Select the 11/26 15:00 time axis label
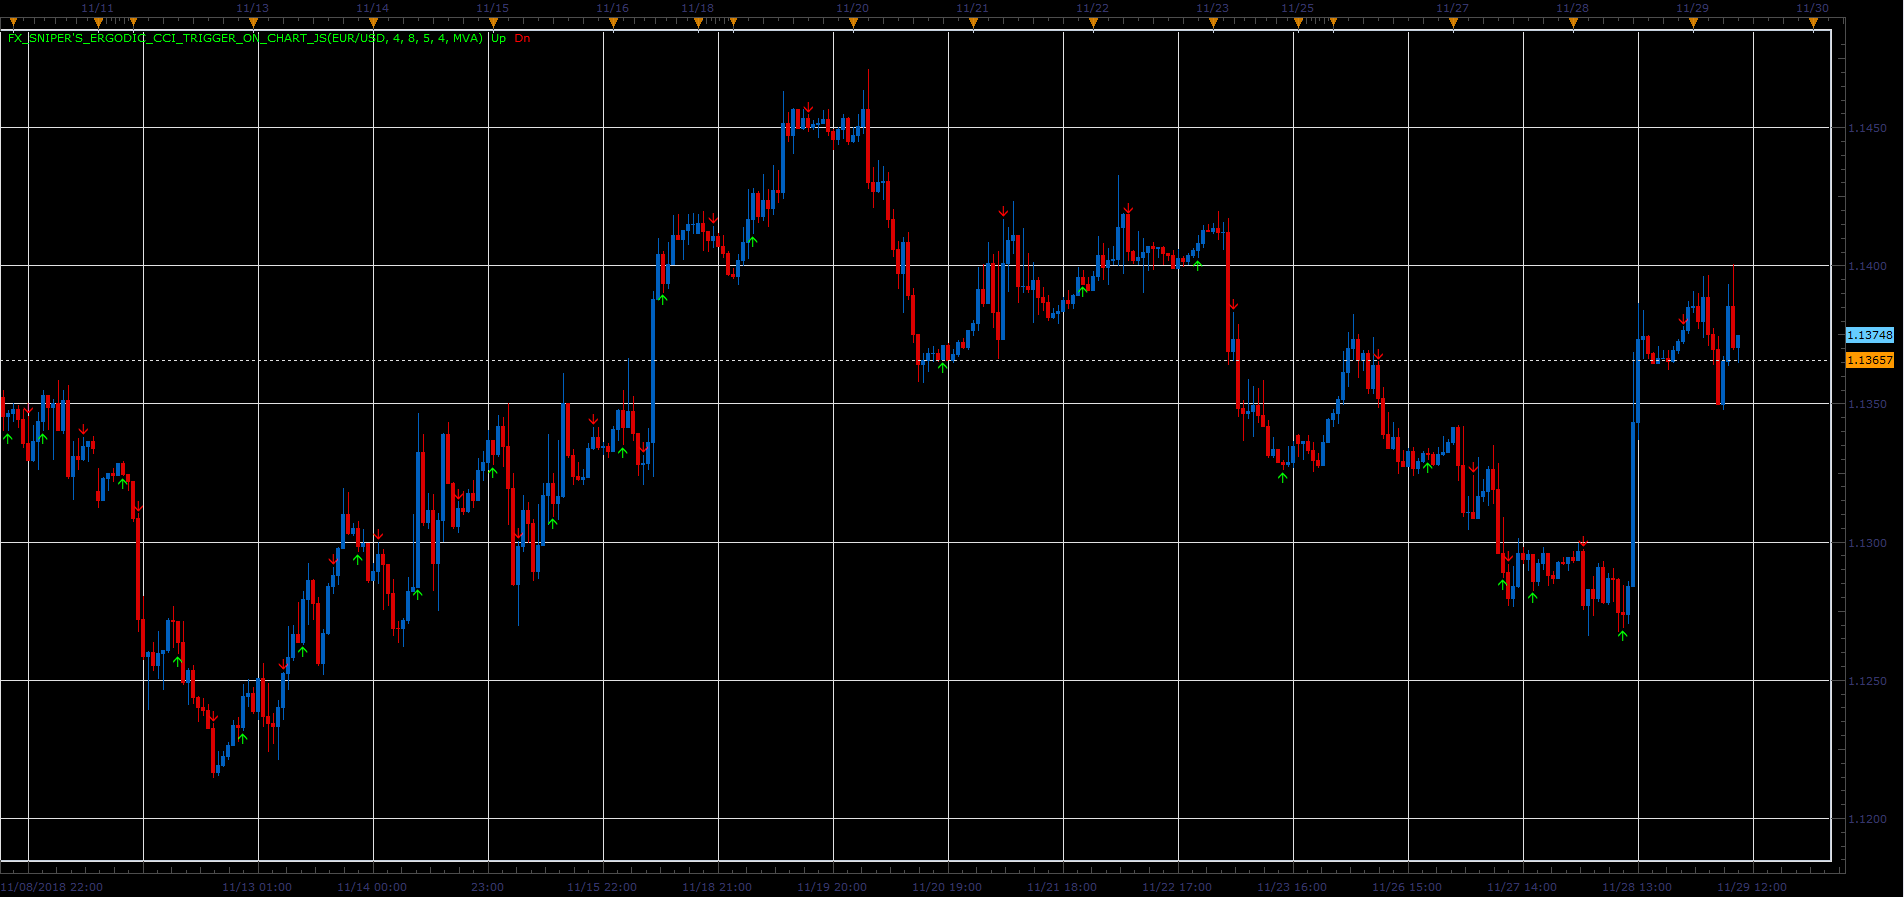Image resolution: width=1904 pixels, height=897 pixels. (1407, 887)
